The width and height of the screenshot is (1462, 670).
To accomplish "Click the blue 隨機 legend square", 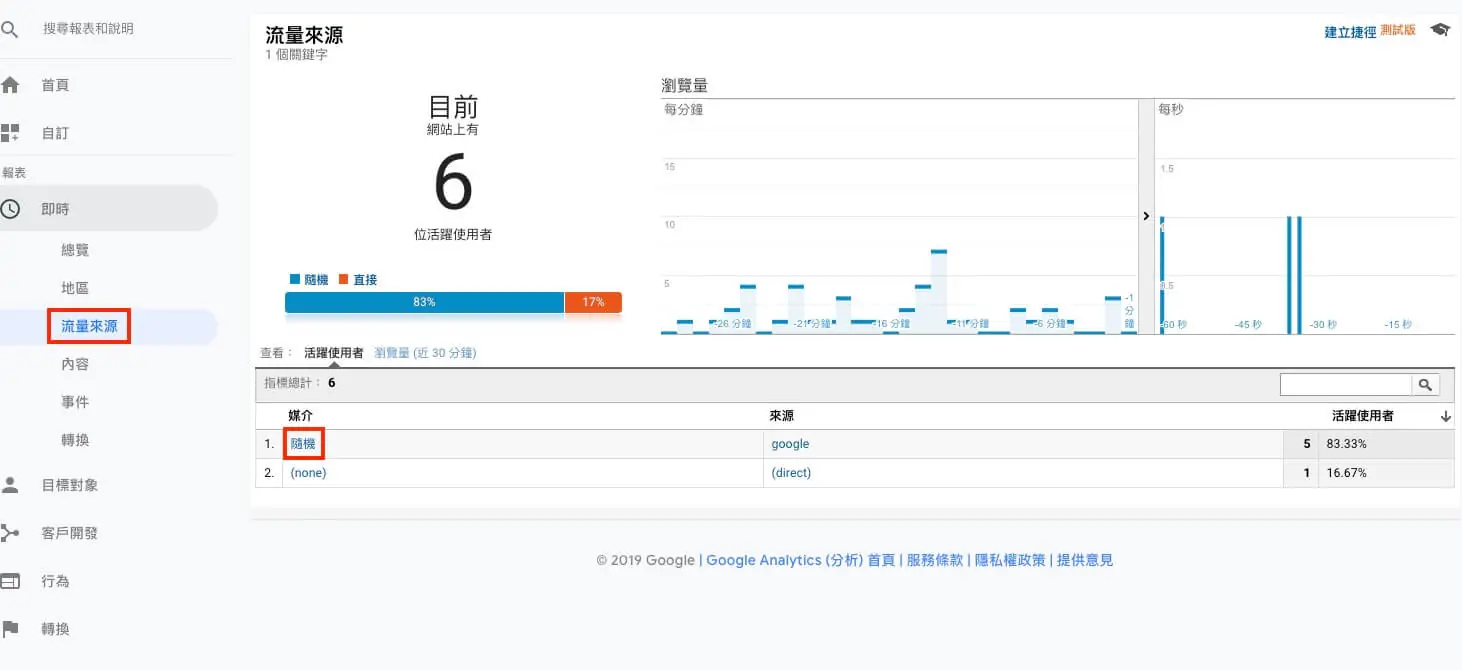I will click(294, 280).
